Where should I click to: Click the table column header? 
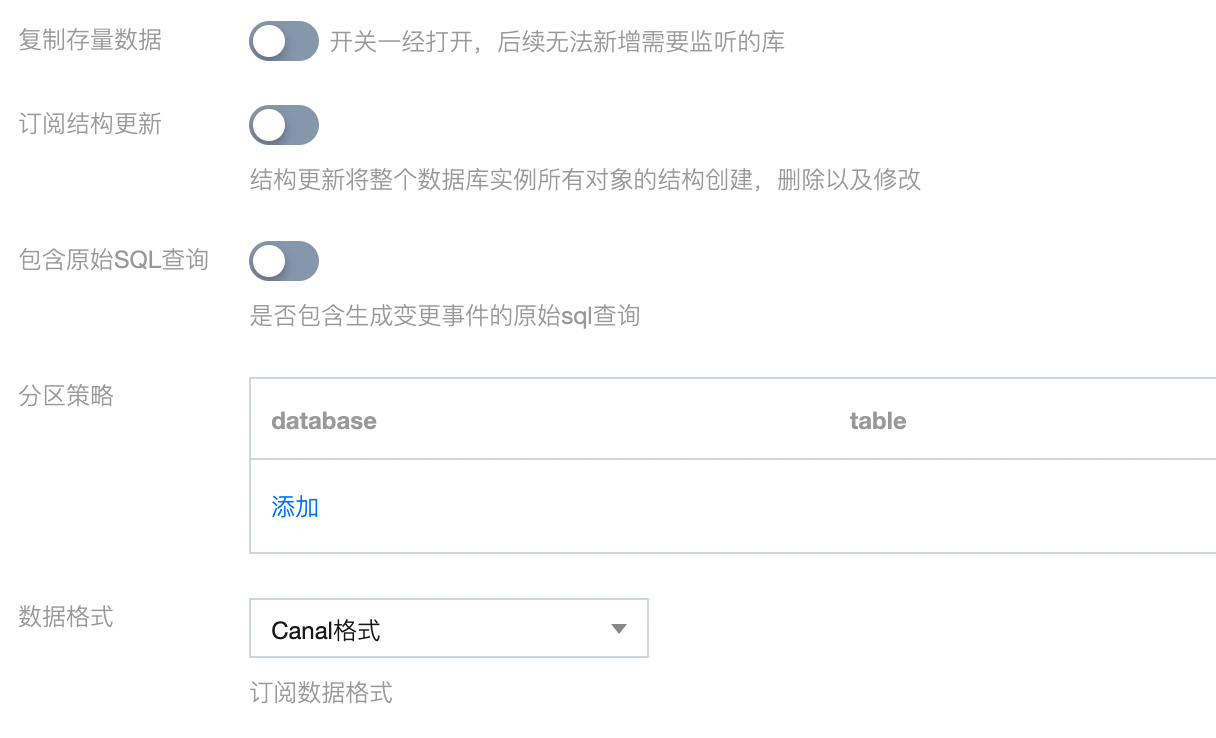pyautogui.click(x=878, y=421)
